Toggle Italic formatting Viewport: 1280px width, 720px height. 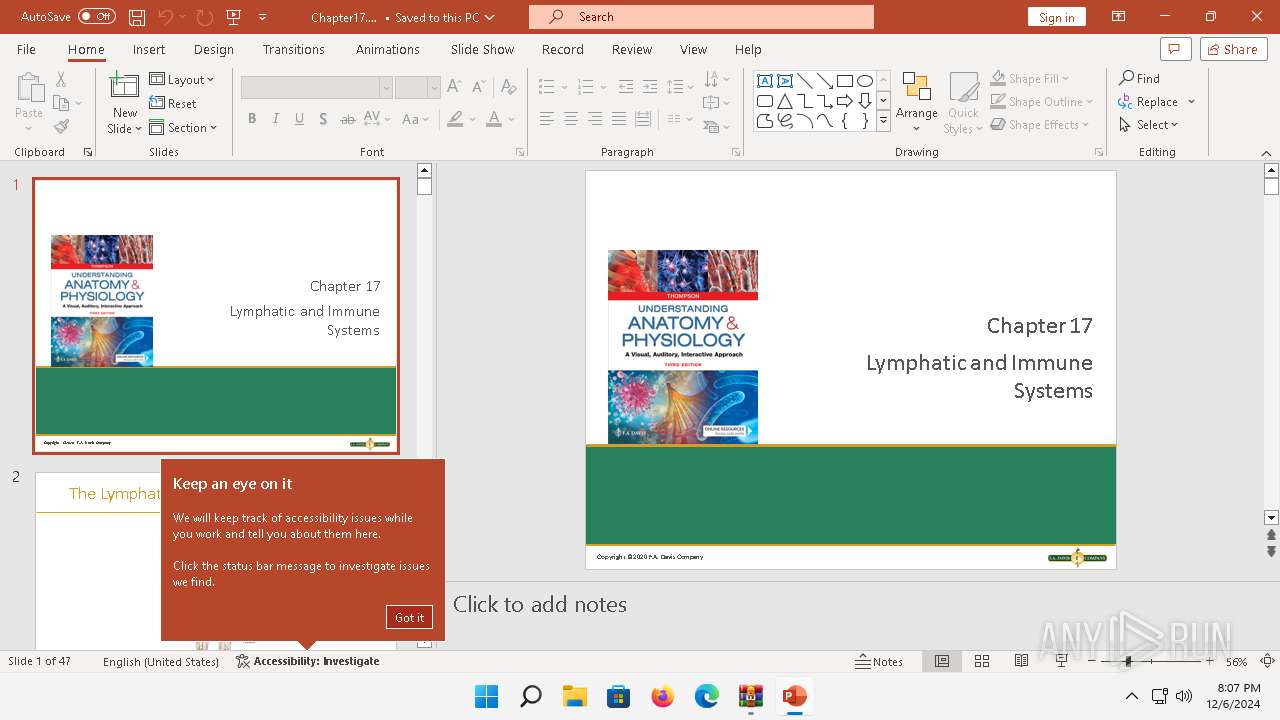coord(276,119)
